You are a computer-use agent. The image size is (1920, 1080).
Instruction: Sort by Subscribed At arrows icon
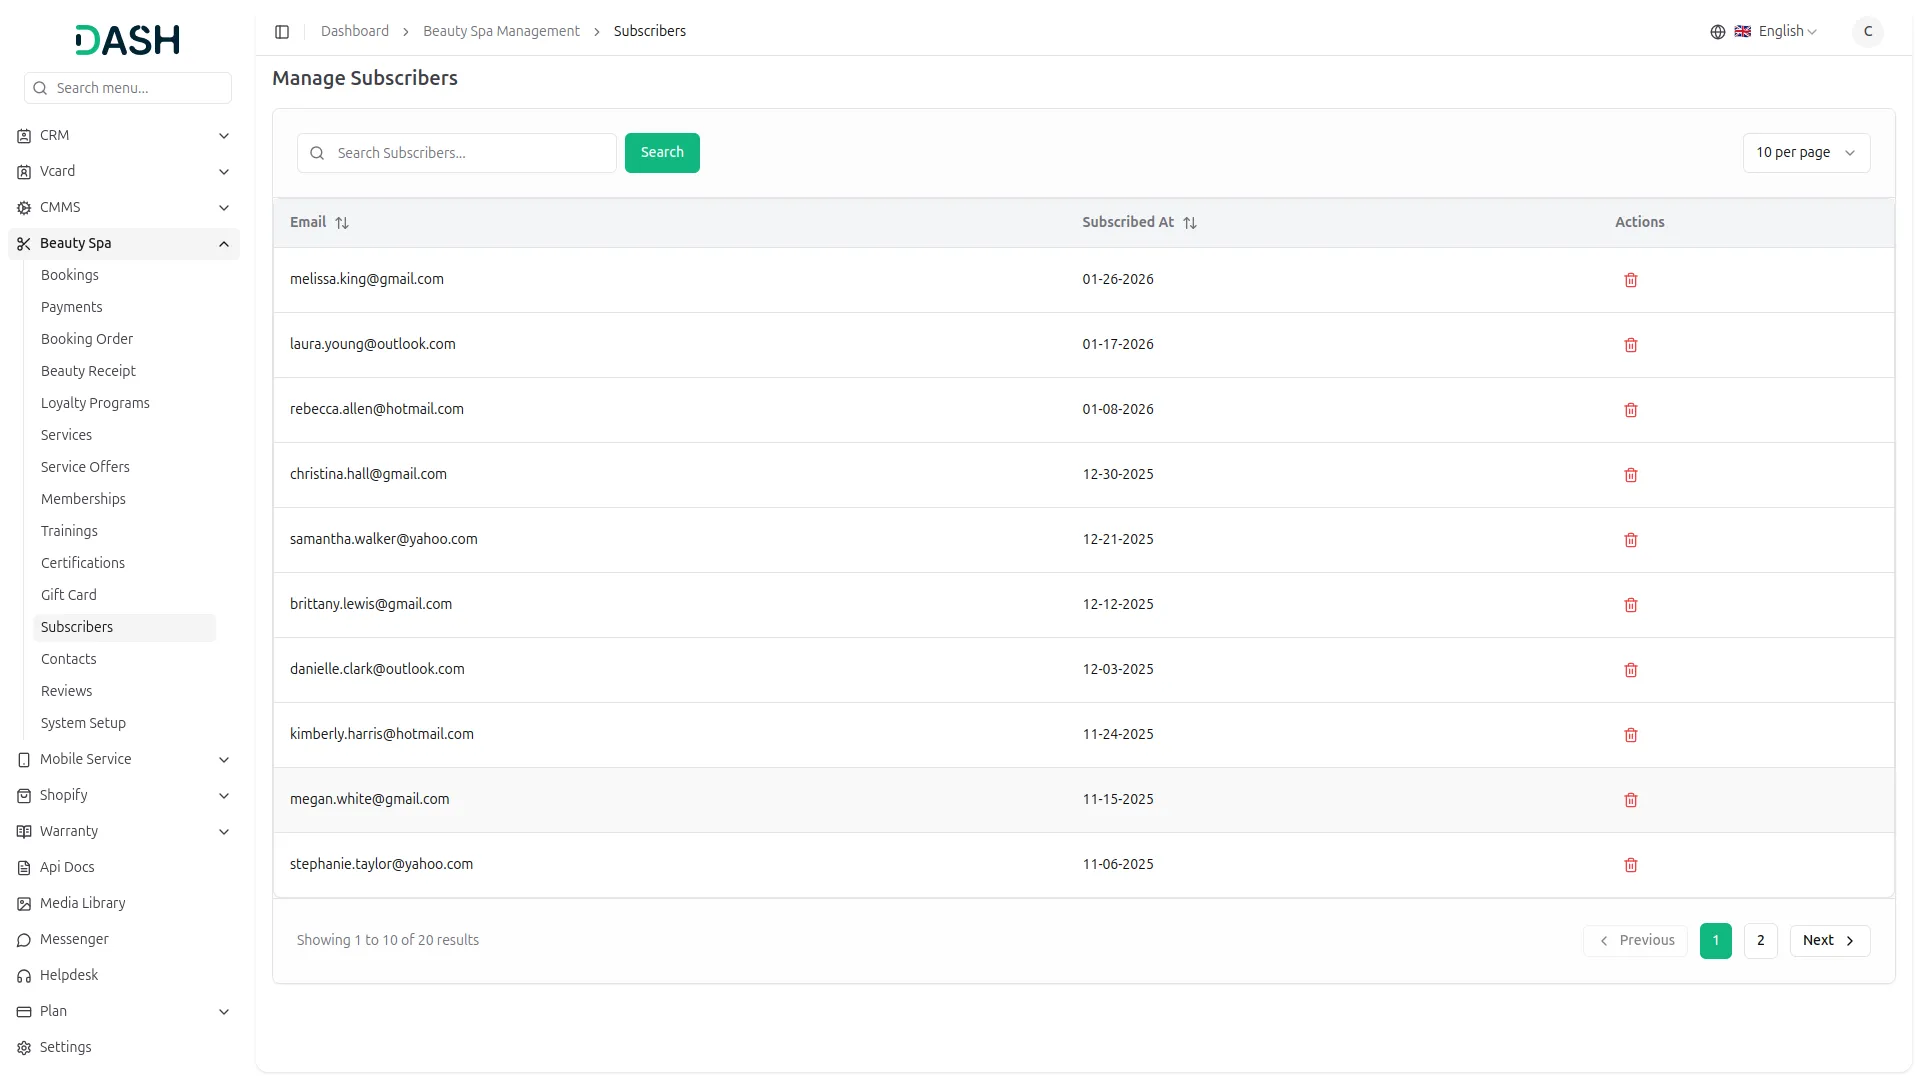(1189, 223)
